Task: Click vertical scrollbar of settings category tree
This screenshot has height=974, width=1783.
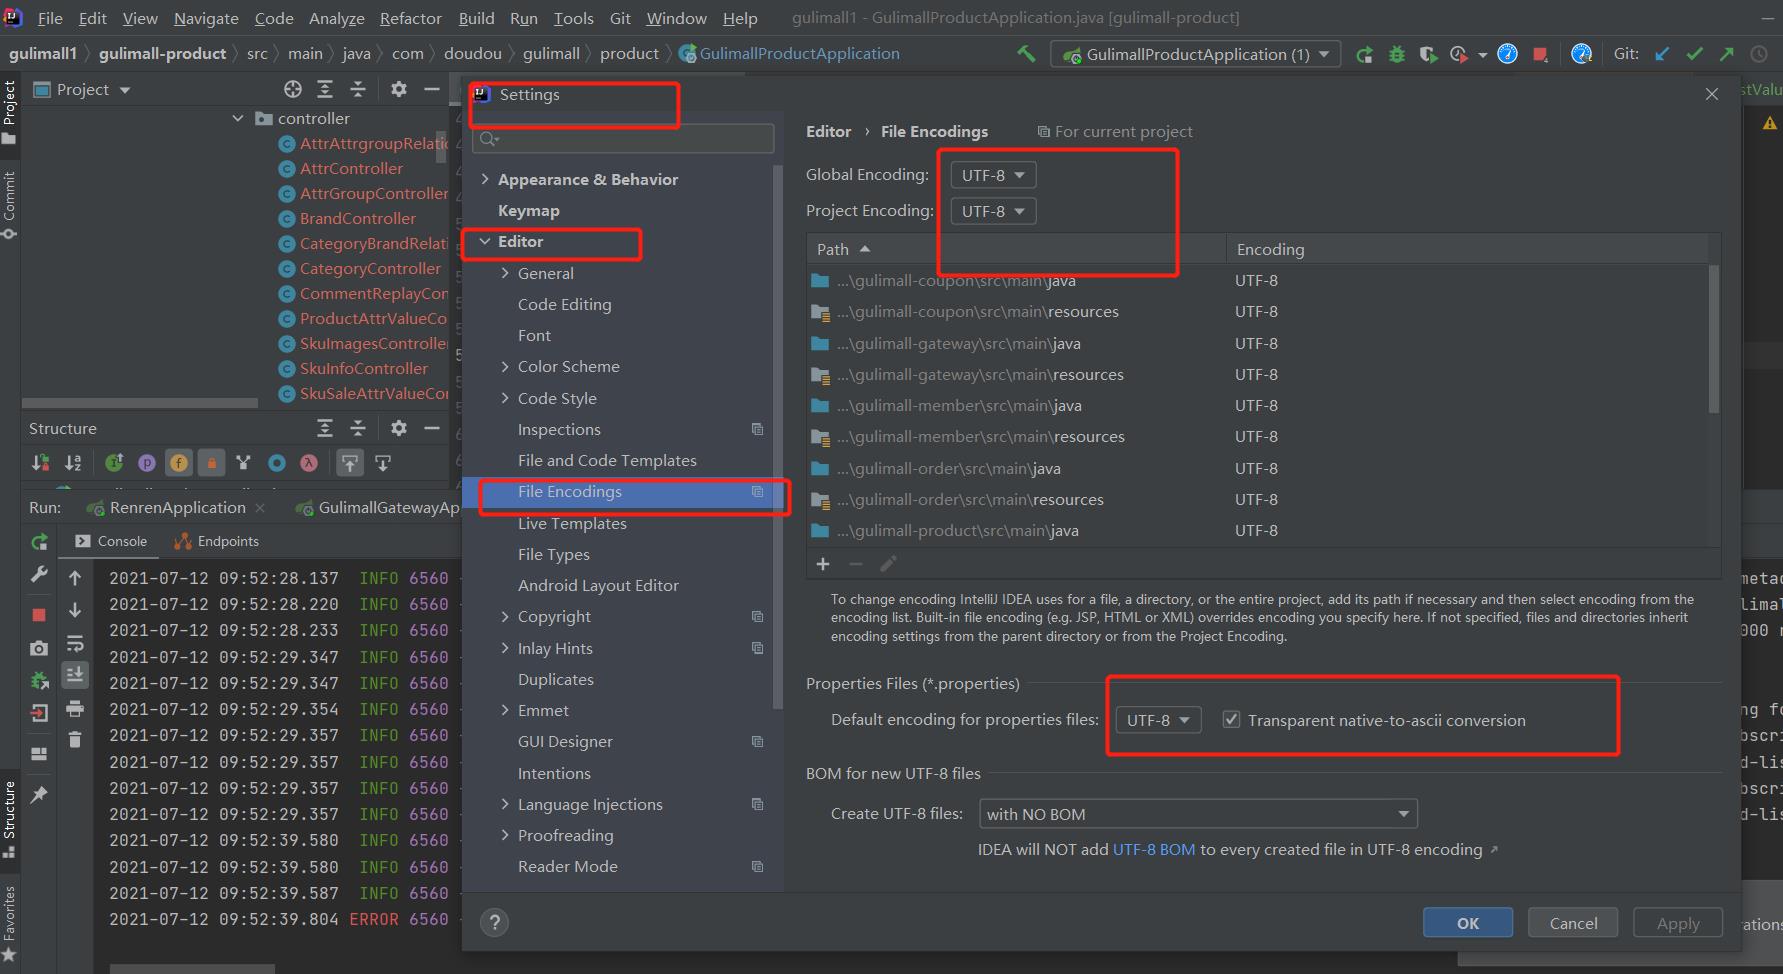Action: tap(777, 438)
